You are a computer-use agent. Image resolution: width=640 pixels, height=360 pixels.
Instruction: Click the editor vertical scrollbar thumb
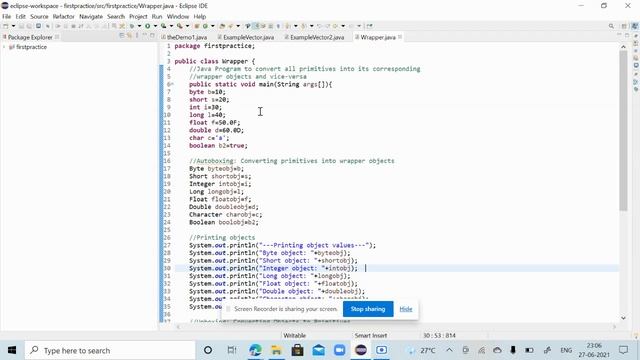coord(623,131)
